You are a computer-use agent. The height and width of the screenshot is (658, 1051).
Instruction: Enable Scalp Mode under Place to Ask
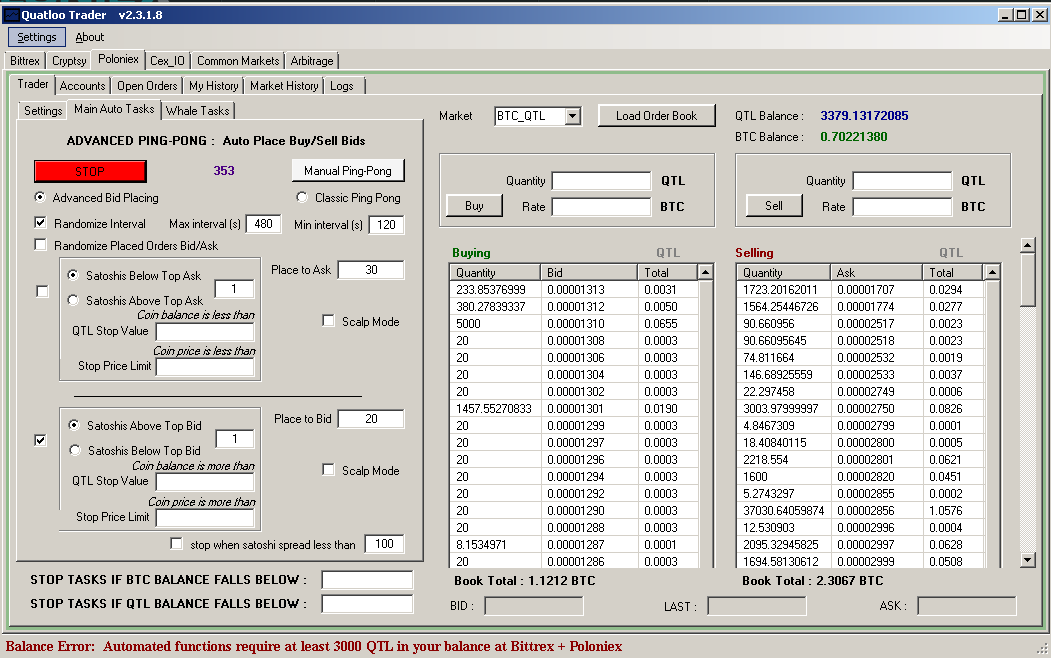pos(328,321)
